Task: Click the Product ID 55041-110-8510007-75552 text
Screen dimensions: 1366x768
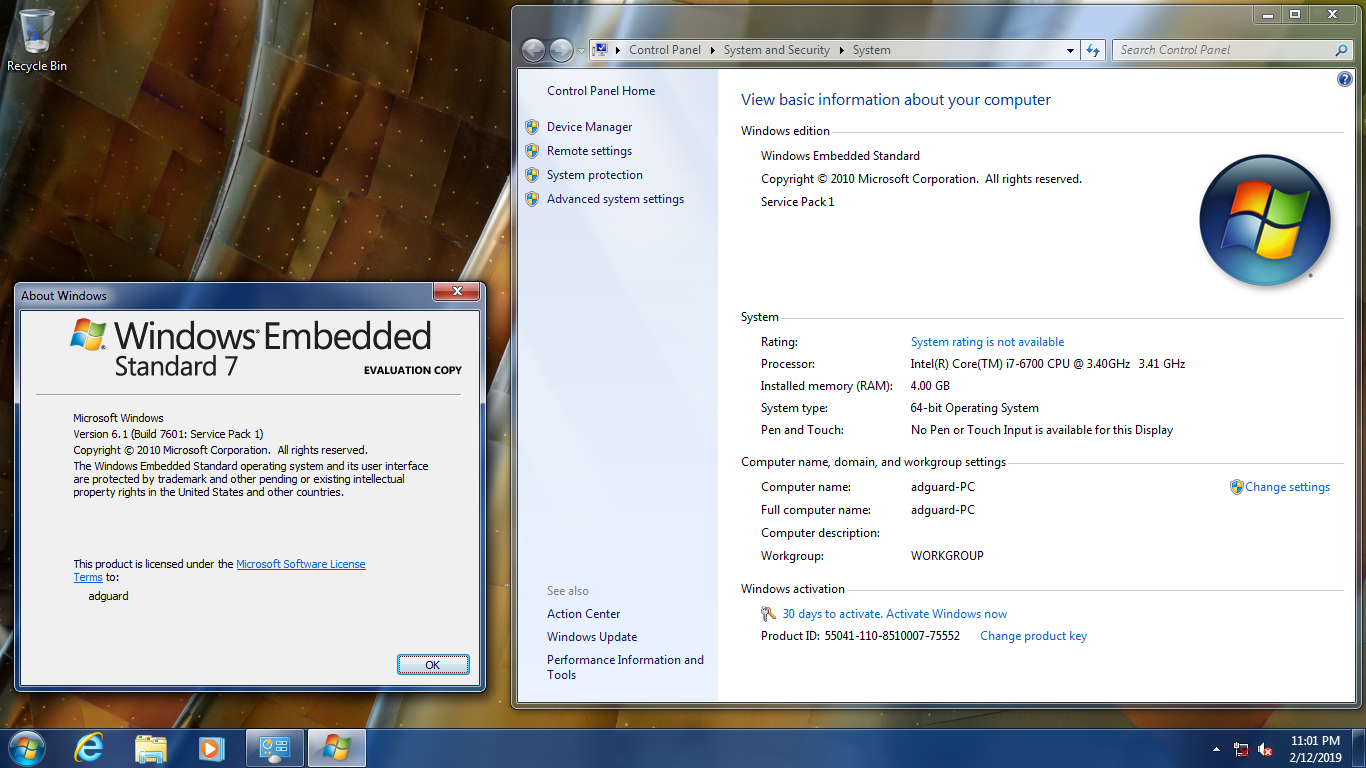Action: pyautogui.click(x=860, y=636)
